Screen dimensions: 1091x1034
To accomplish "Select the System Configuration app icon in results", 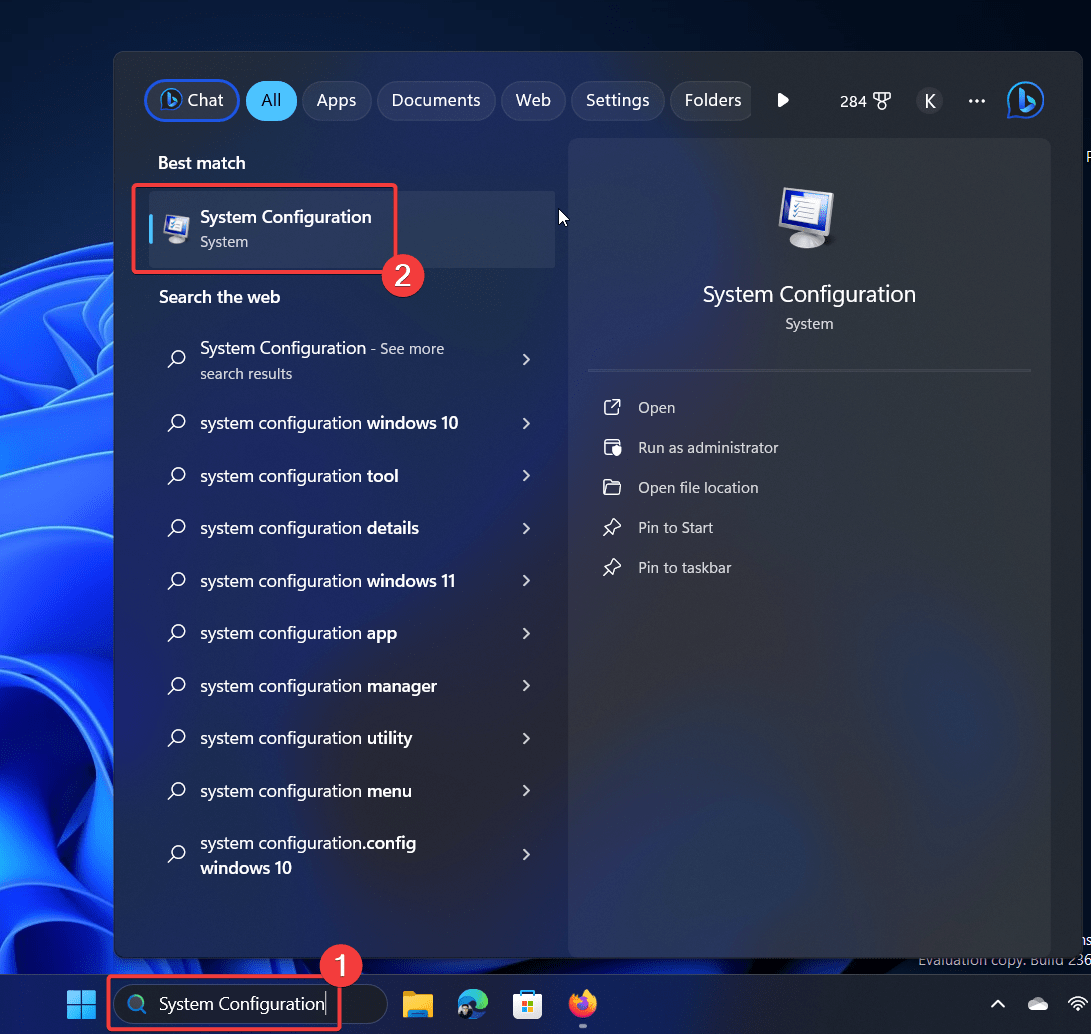I will click(177, 227).
